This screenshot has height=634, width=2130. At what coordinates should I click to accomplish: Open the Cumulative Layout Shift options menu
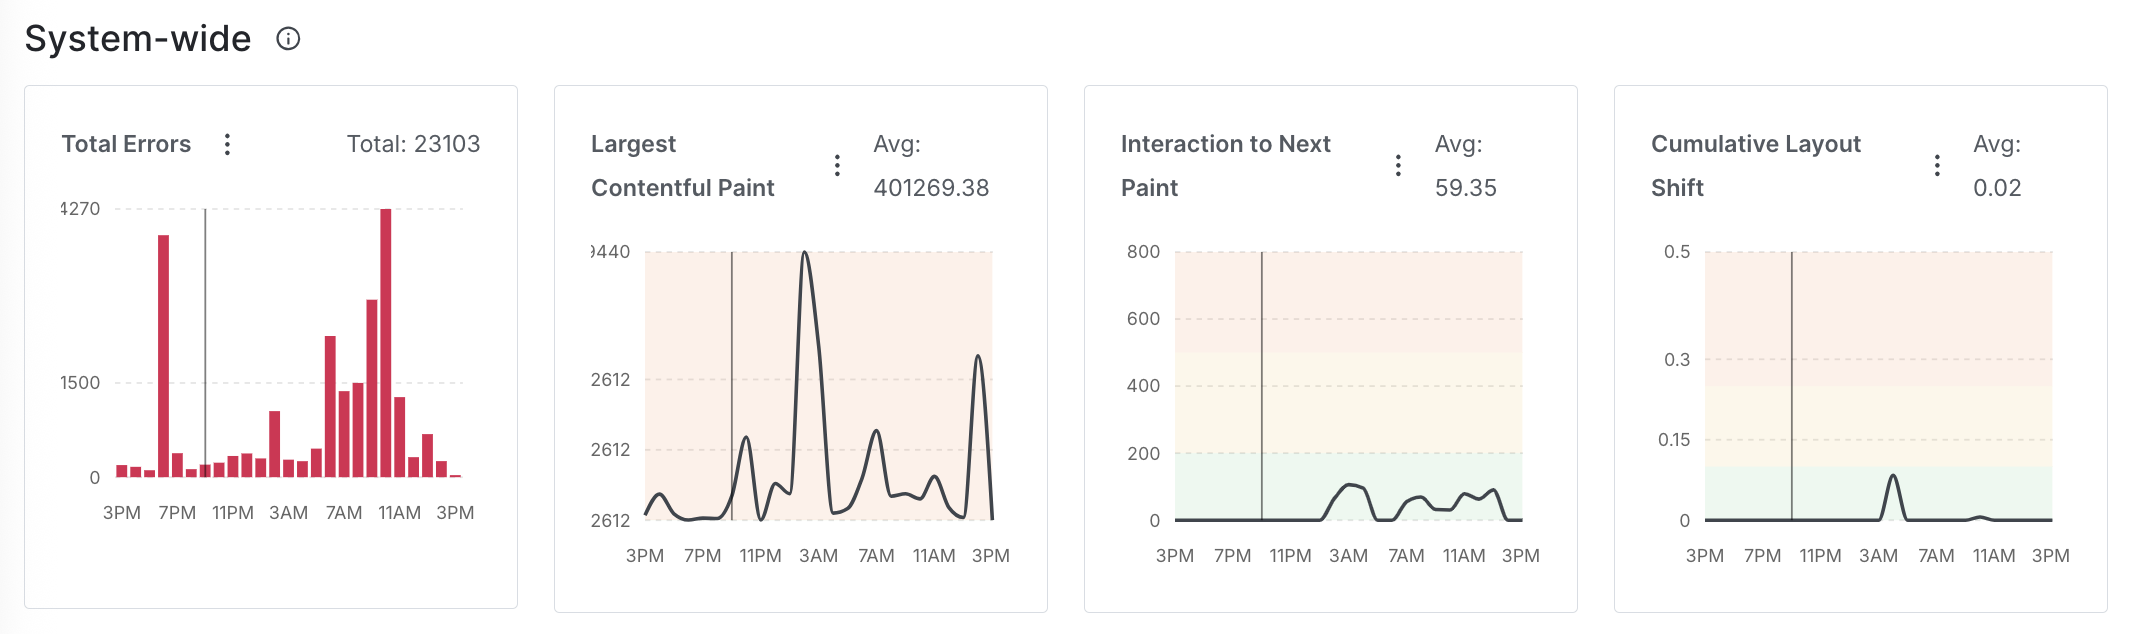tap(1937, 165)
